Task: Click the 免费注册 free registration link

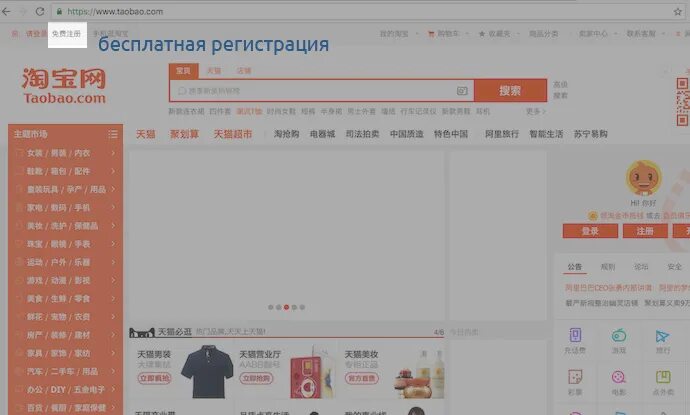Action: (x=66, y=34)
